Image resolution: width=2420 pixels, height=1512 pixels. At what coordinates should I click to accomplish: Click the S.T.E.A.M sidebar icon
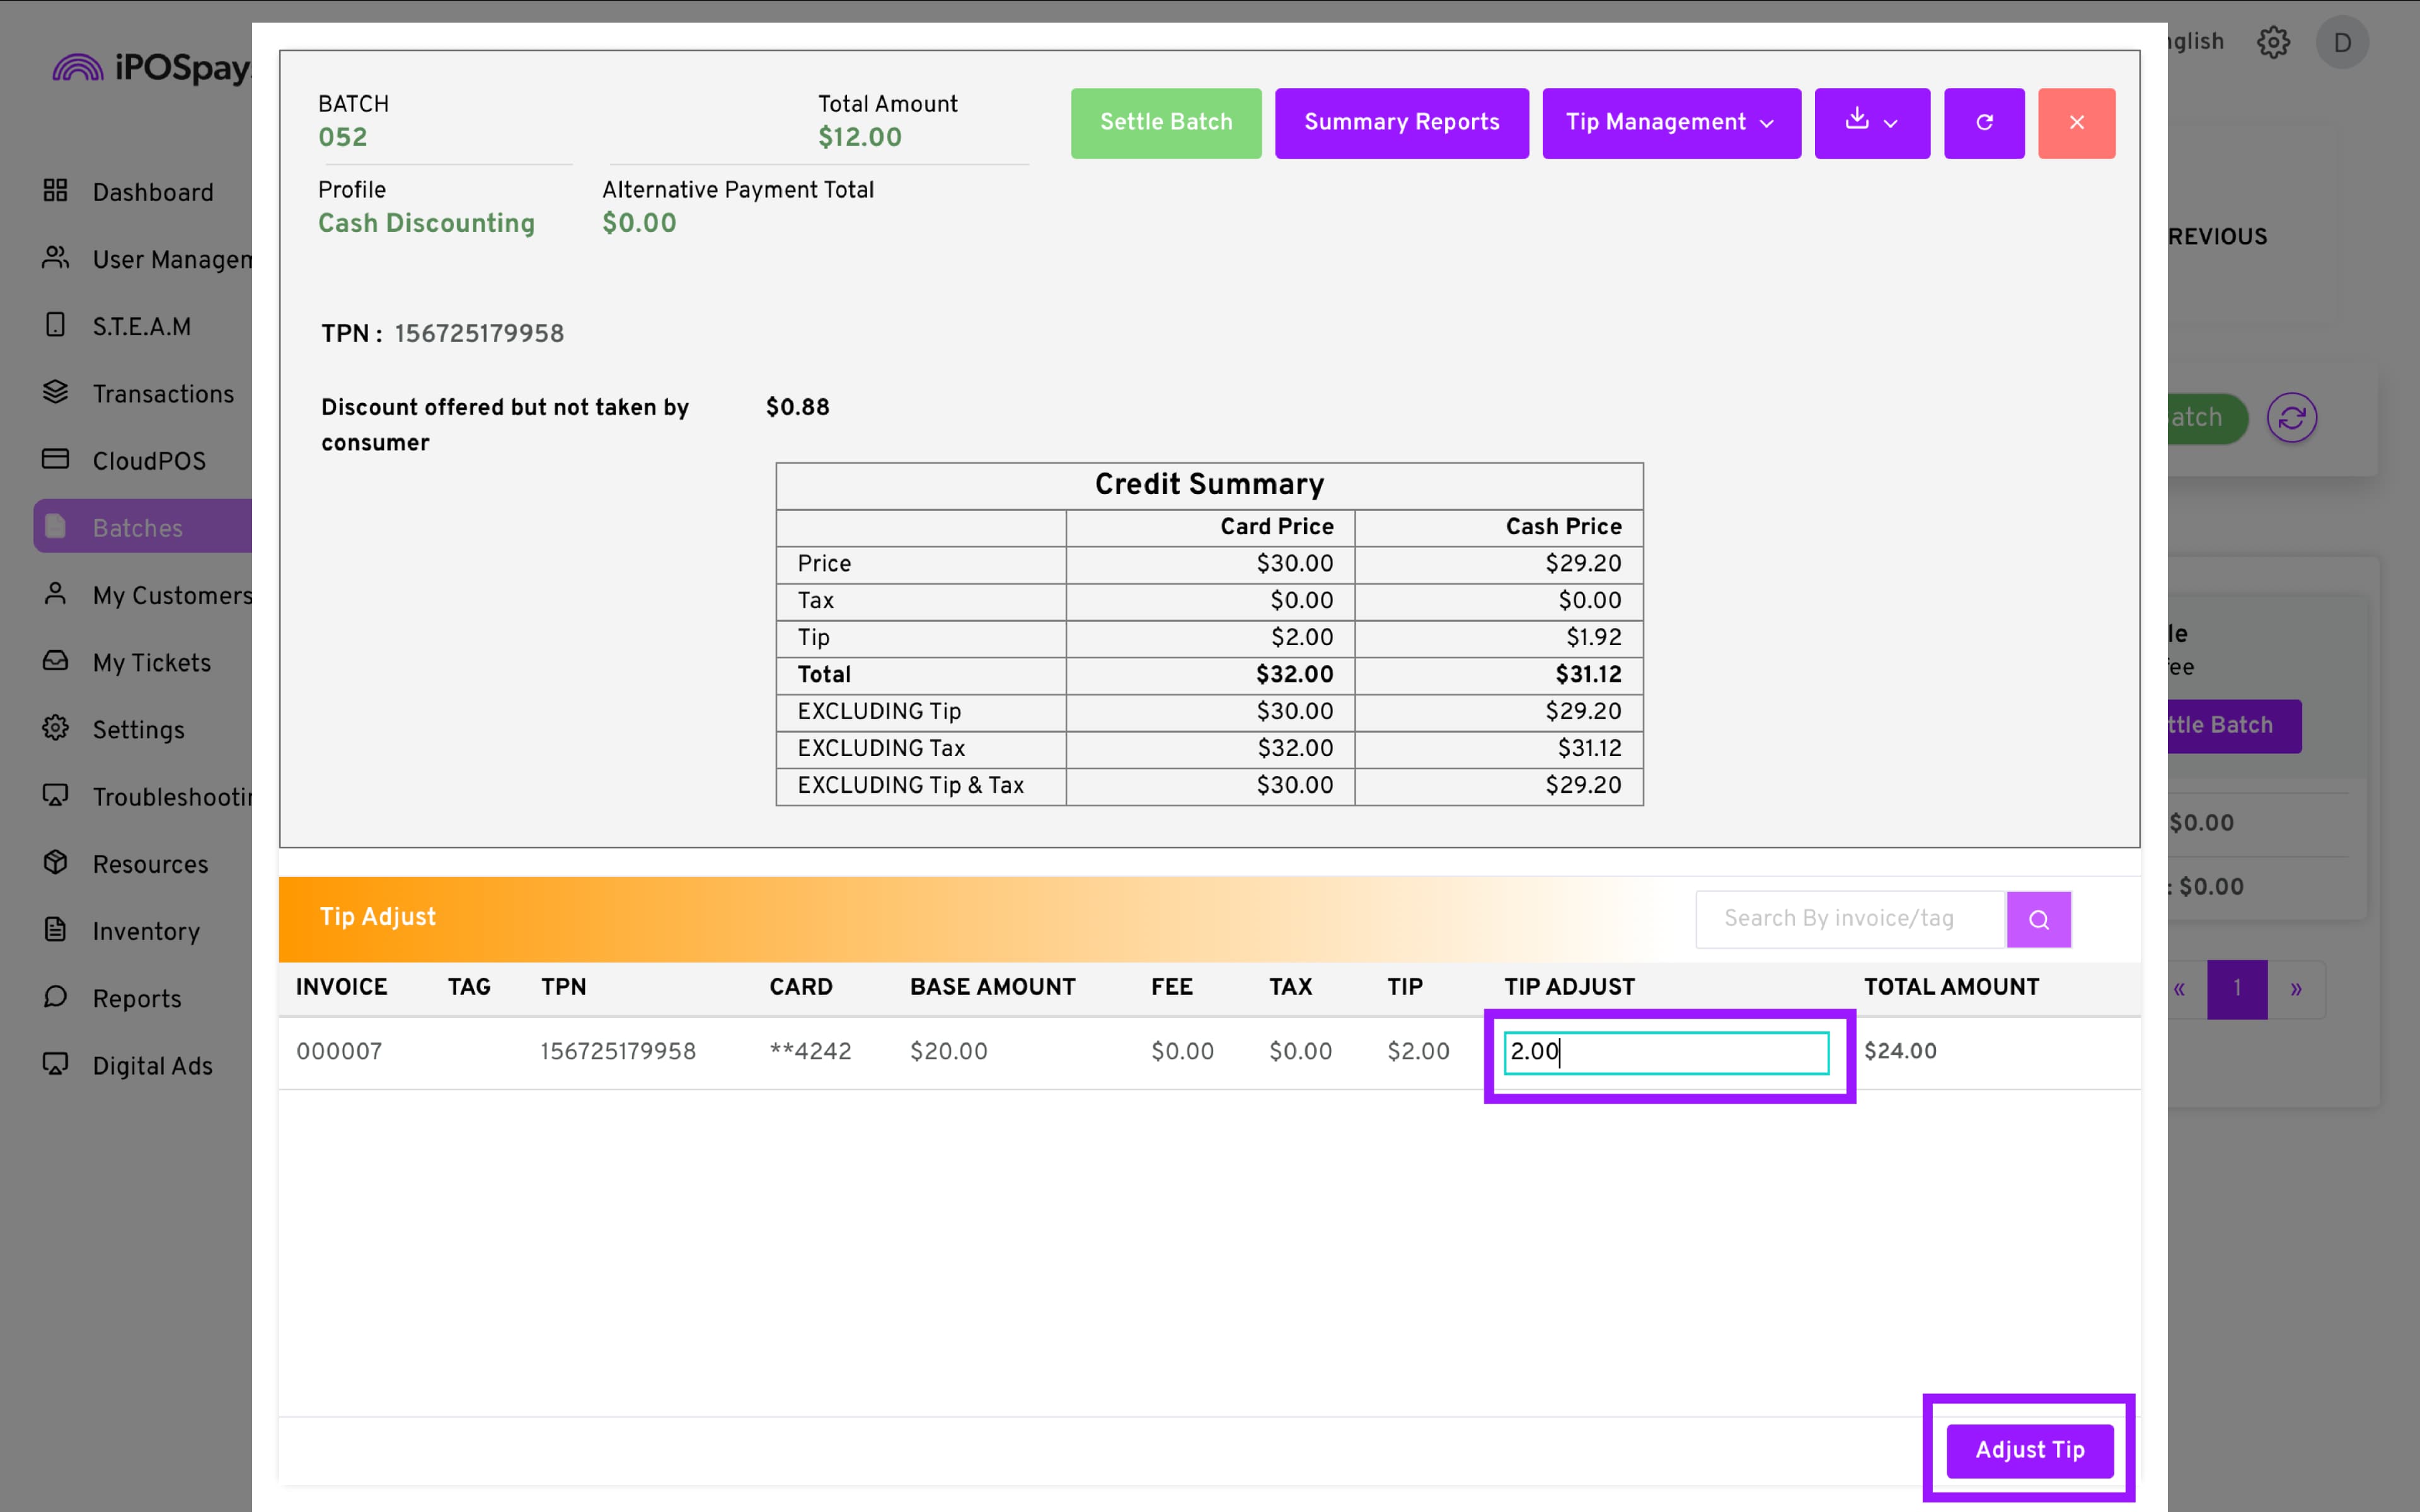click(56, 326)
